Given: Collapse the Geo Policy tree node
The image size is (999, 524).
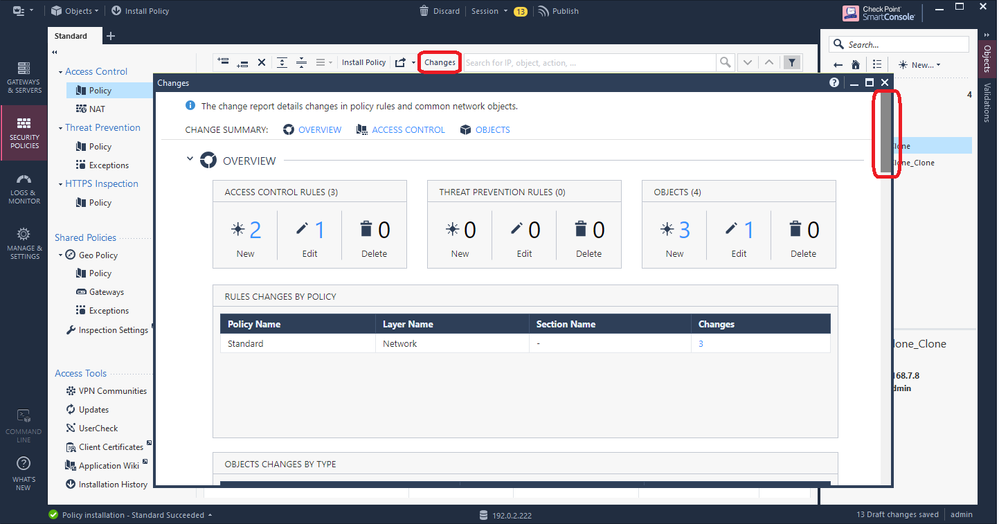Looking at the screenshot, I should (x=61, y=255).
